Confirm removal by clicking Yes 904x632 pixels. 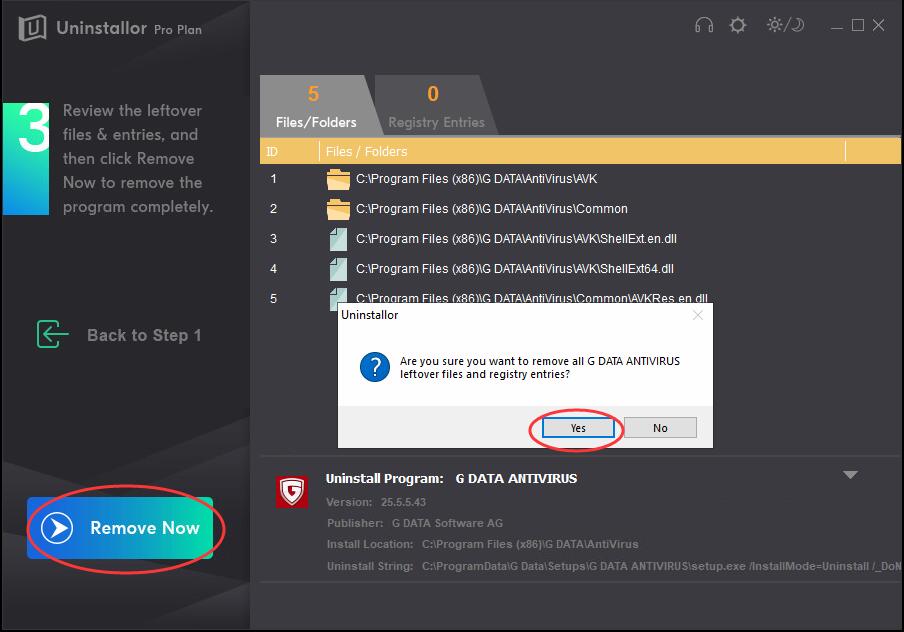578,428
